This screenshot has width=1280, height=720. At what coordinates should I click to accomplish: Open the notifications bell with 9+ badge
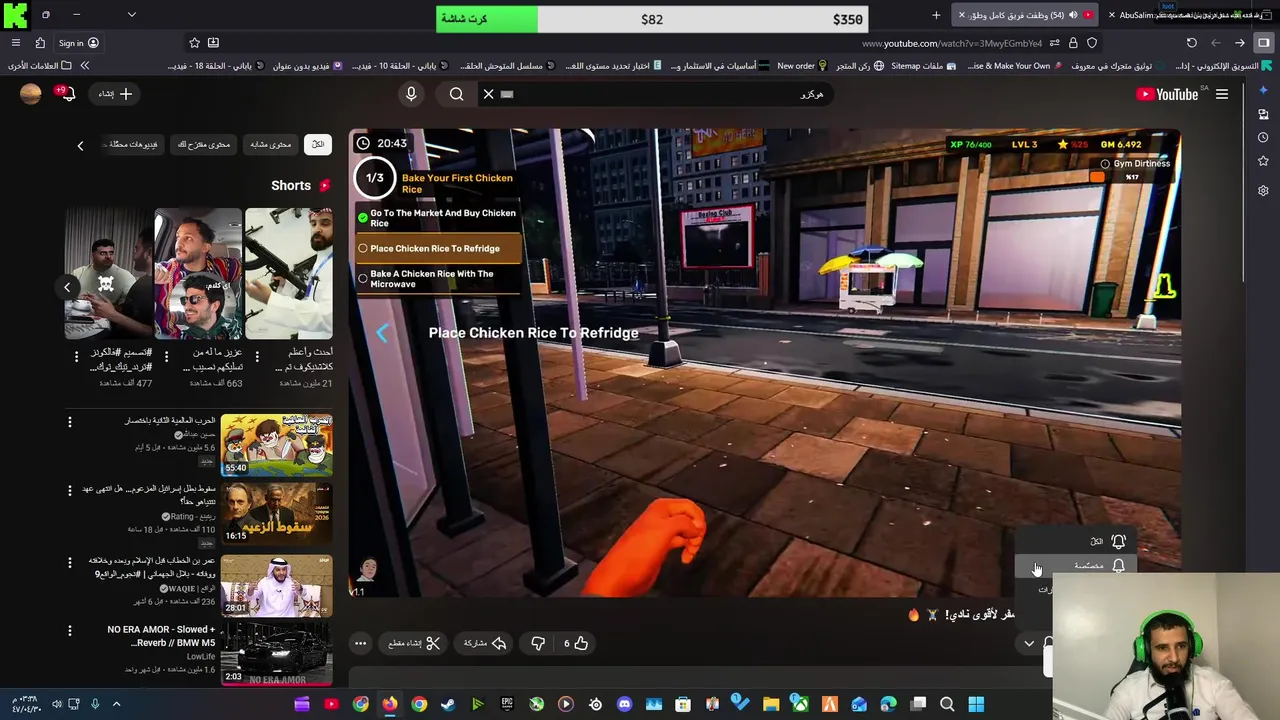(x=66, y=94)
